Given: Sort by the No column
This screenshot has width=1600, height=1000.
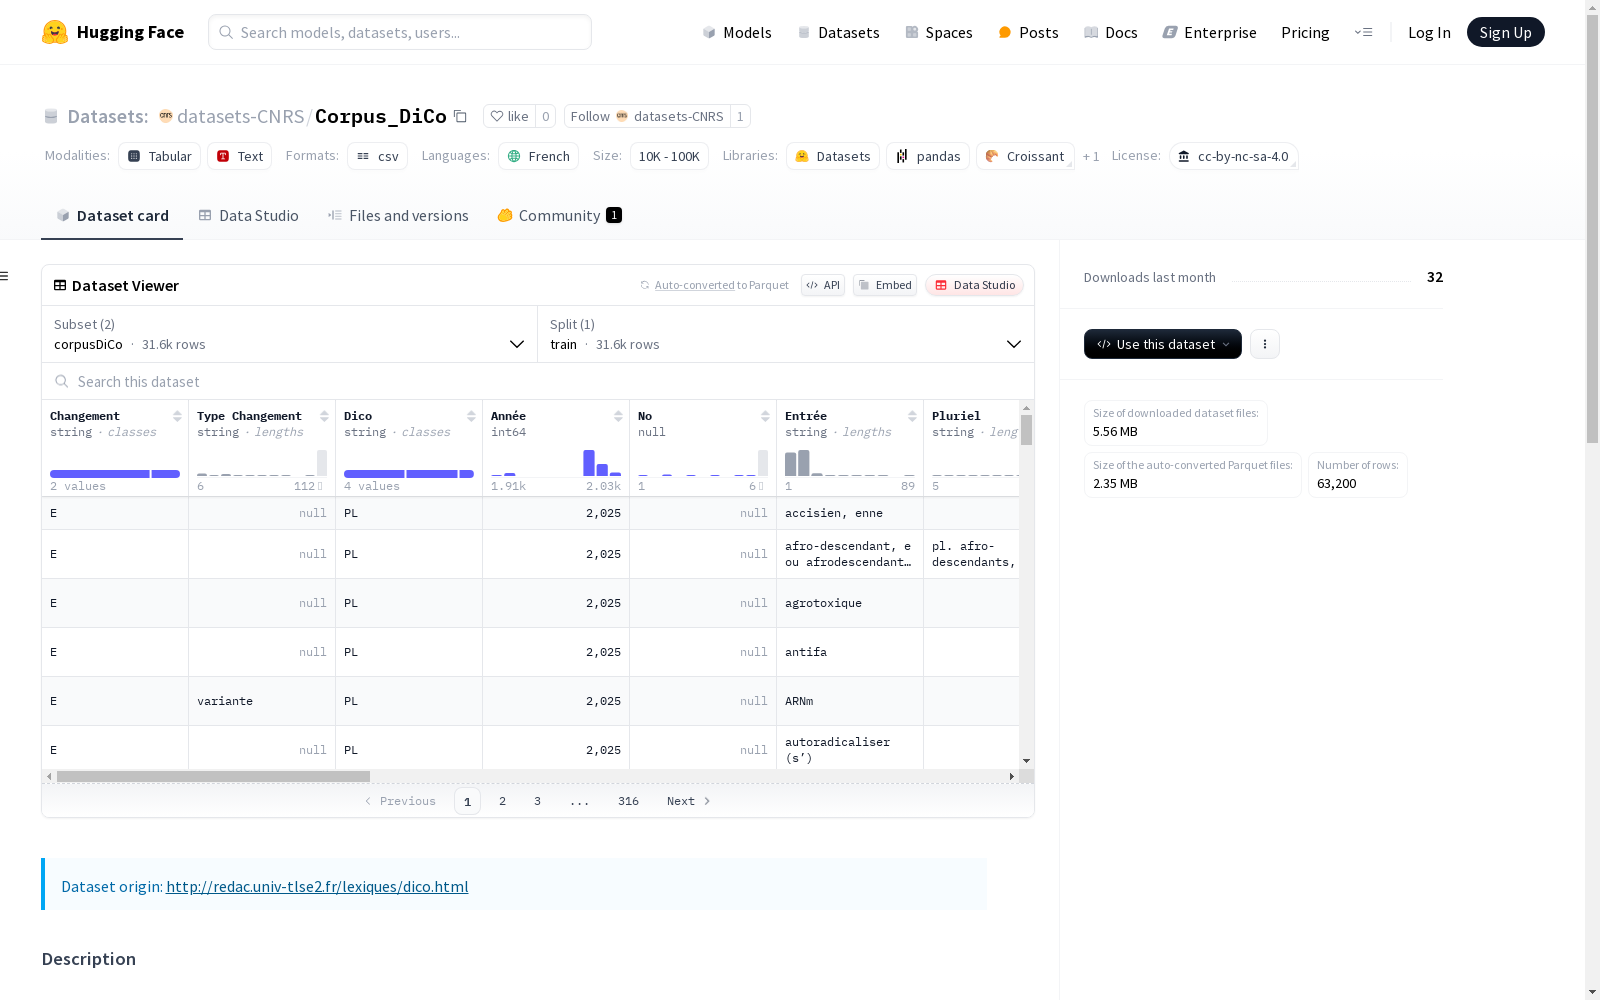Looking at the screenshot, I should click(765, 416).
